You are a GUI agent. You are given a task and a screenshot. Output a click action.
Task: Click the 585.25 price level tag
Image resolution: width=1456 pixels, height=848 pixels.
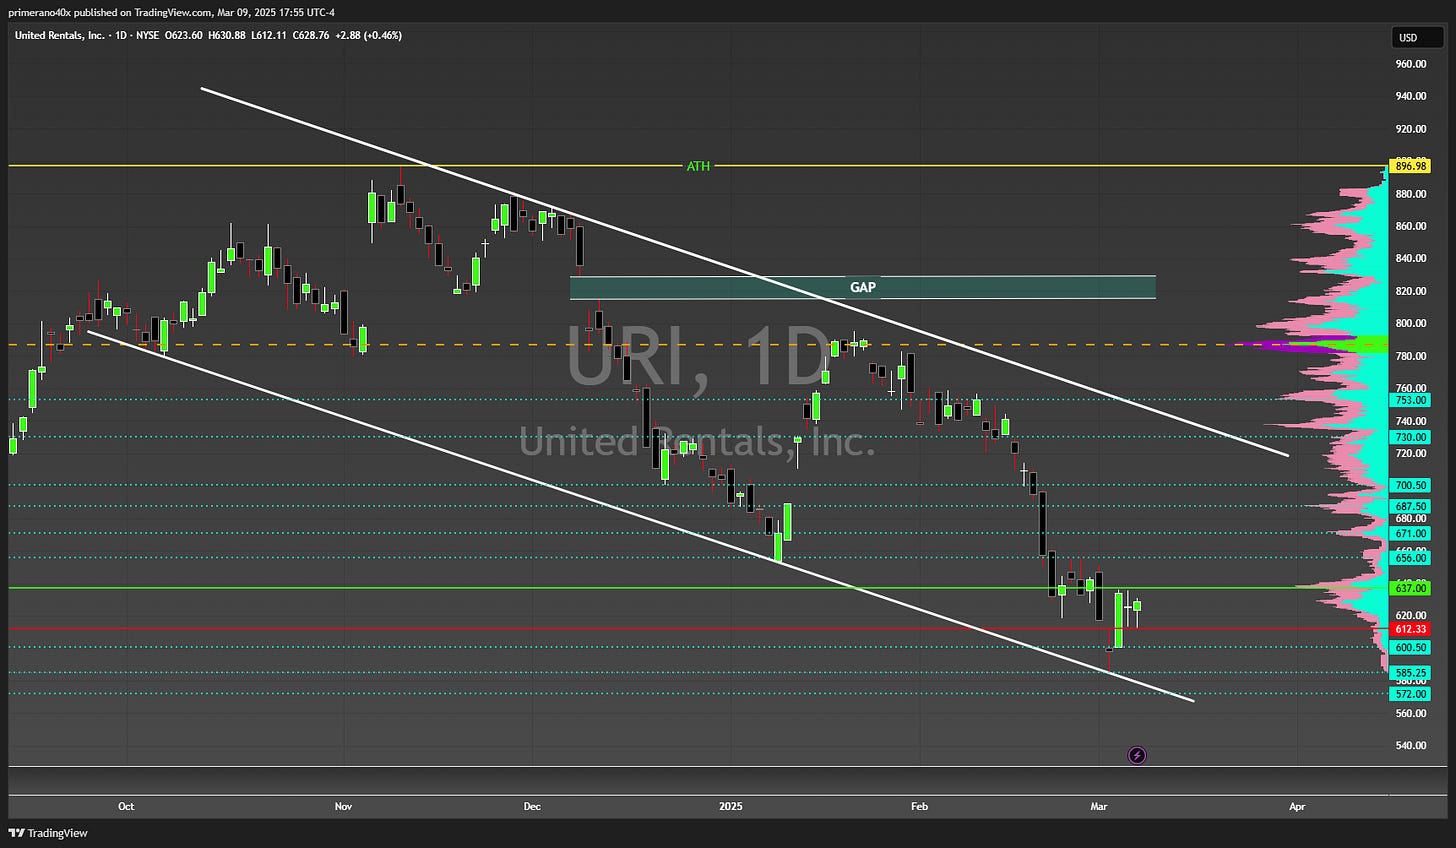[1410, 672]
